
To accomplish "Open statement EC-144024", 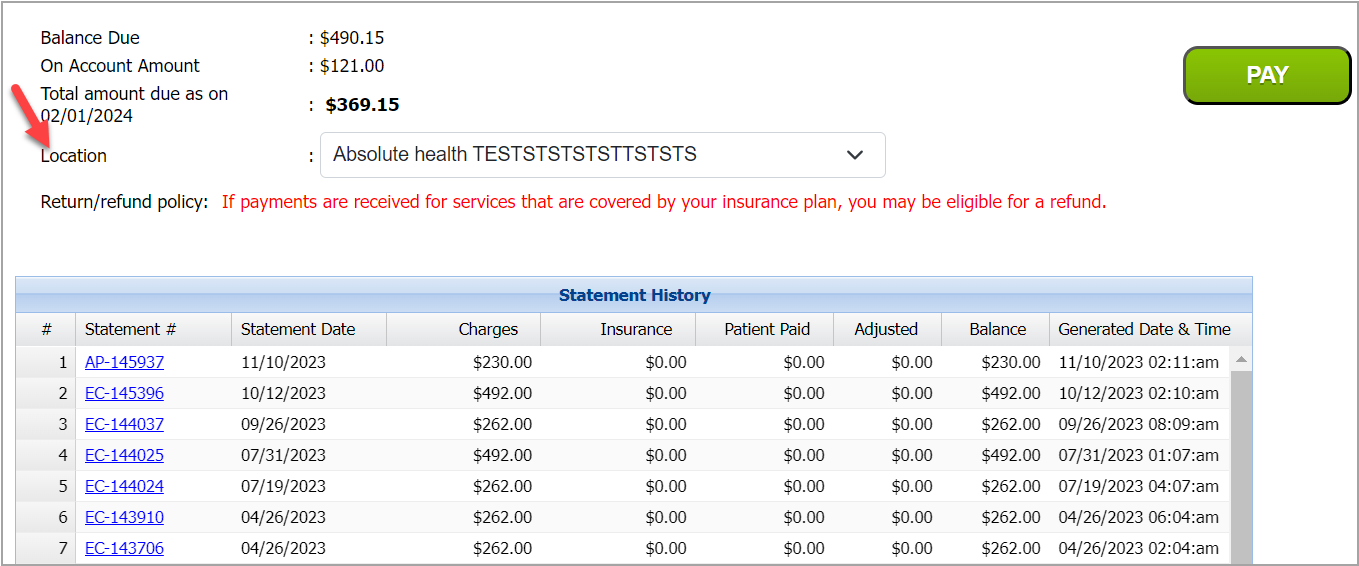I will [124, 486].
